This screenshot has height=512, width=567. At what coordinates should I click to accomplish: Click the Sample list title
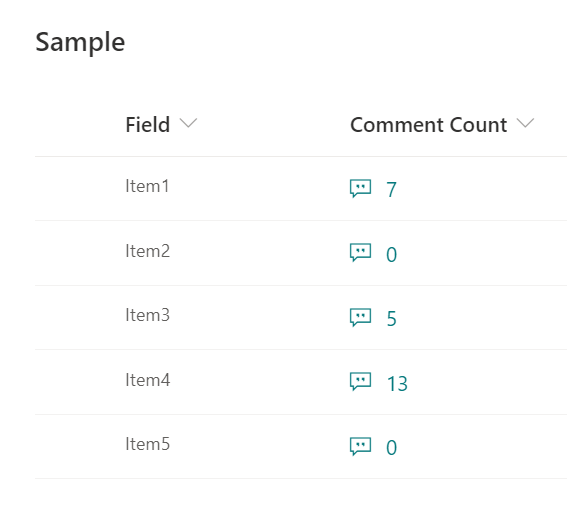click(x=80, y=43)
